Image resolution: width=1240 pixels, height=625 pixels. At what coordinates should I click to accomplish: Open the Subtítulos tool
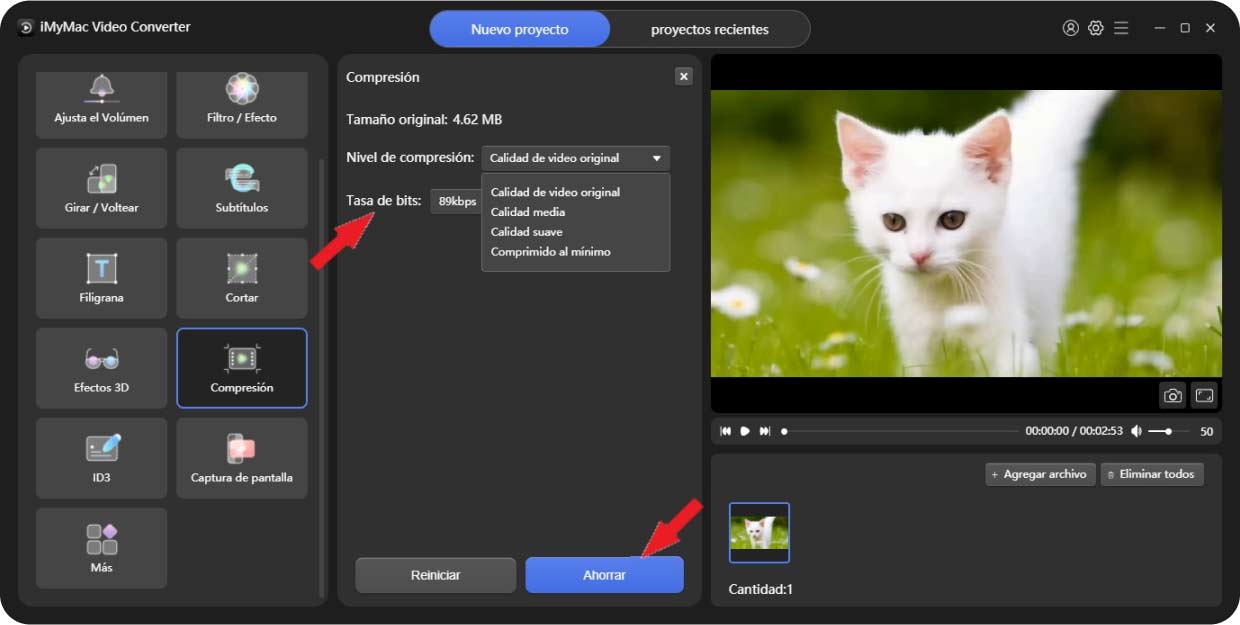[242, 188]
